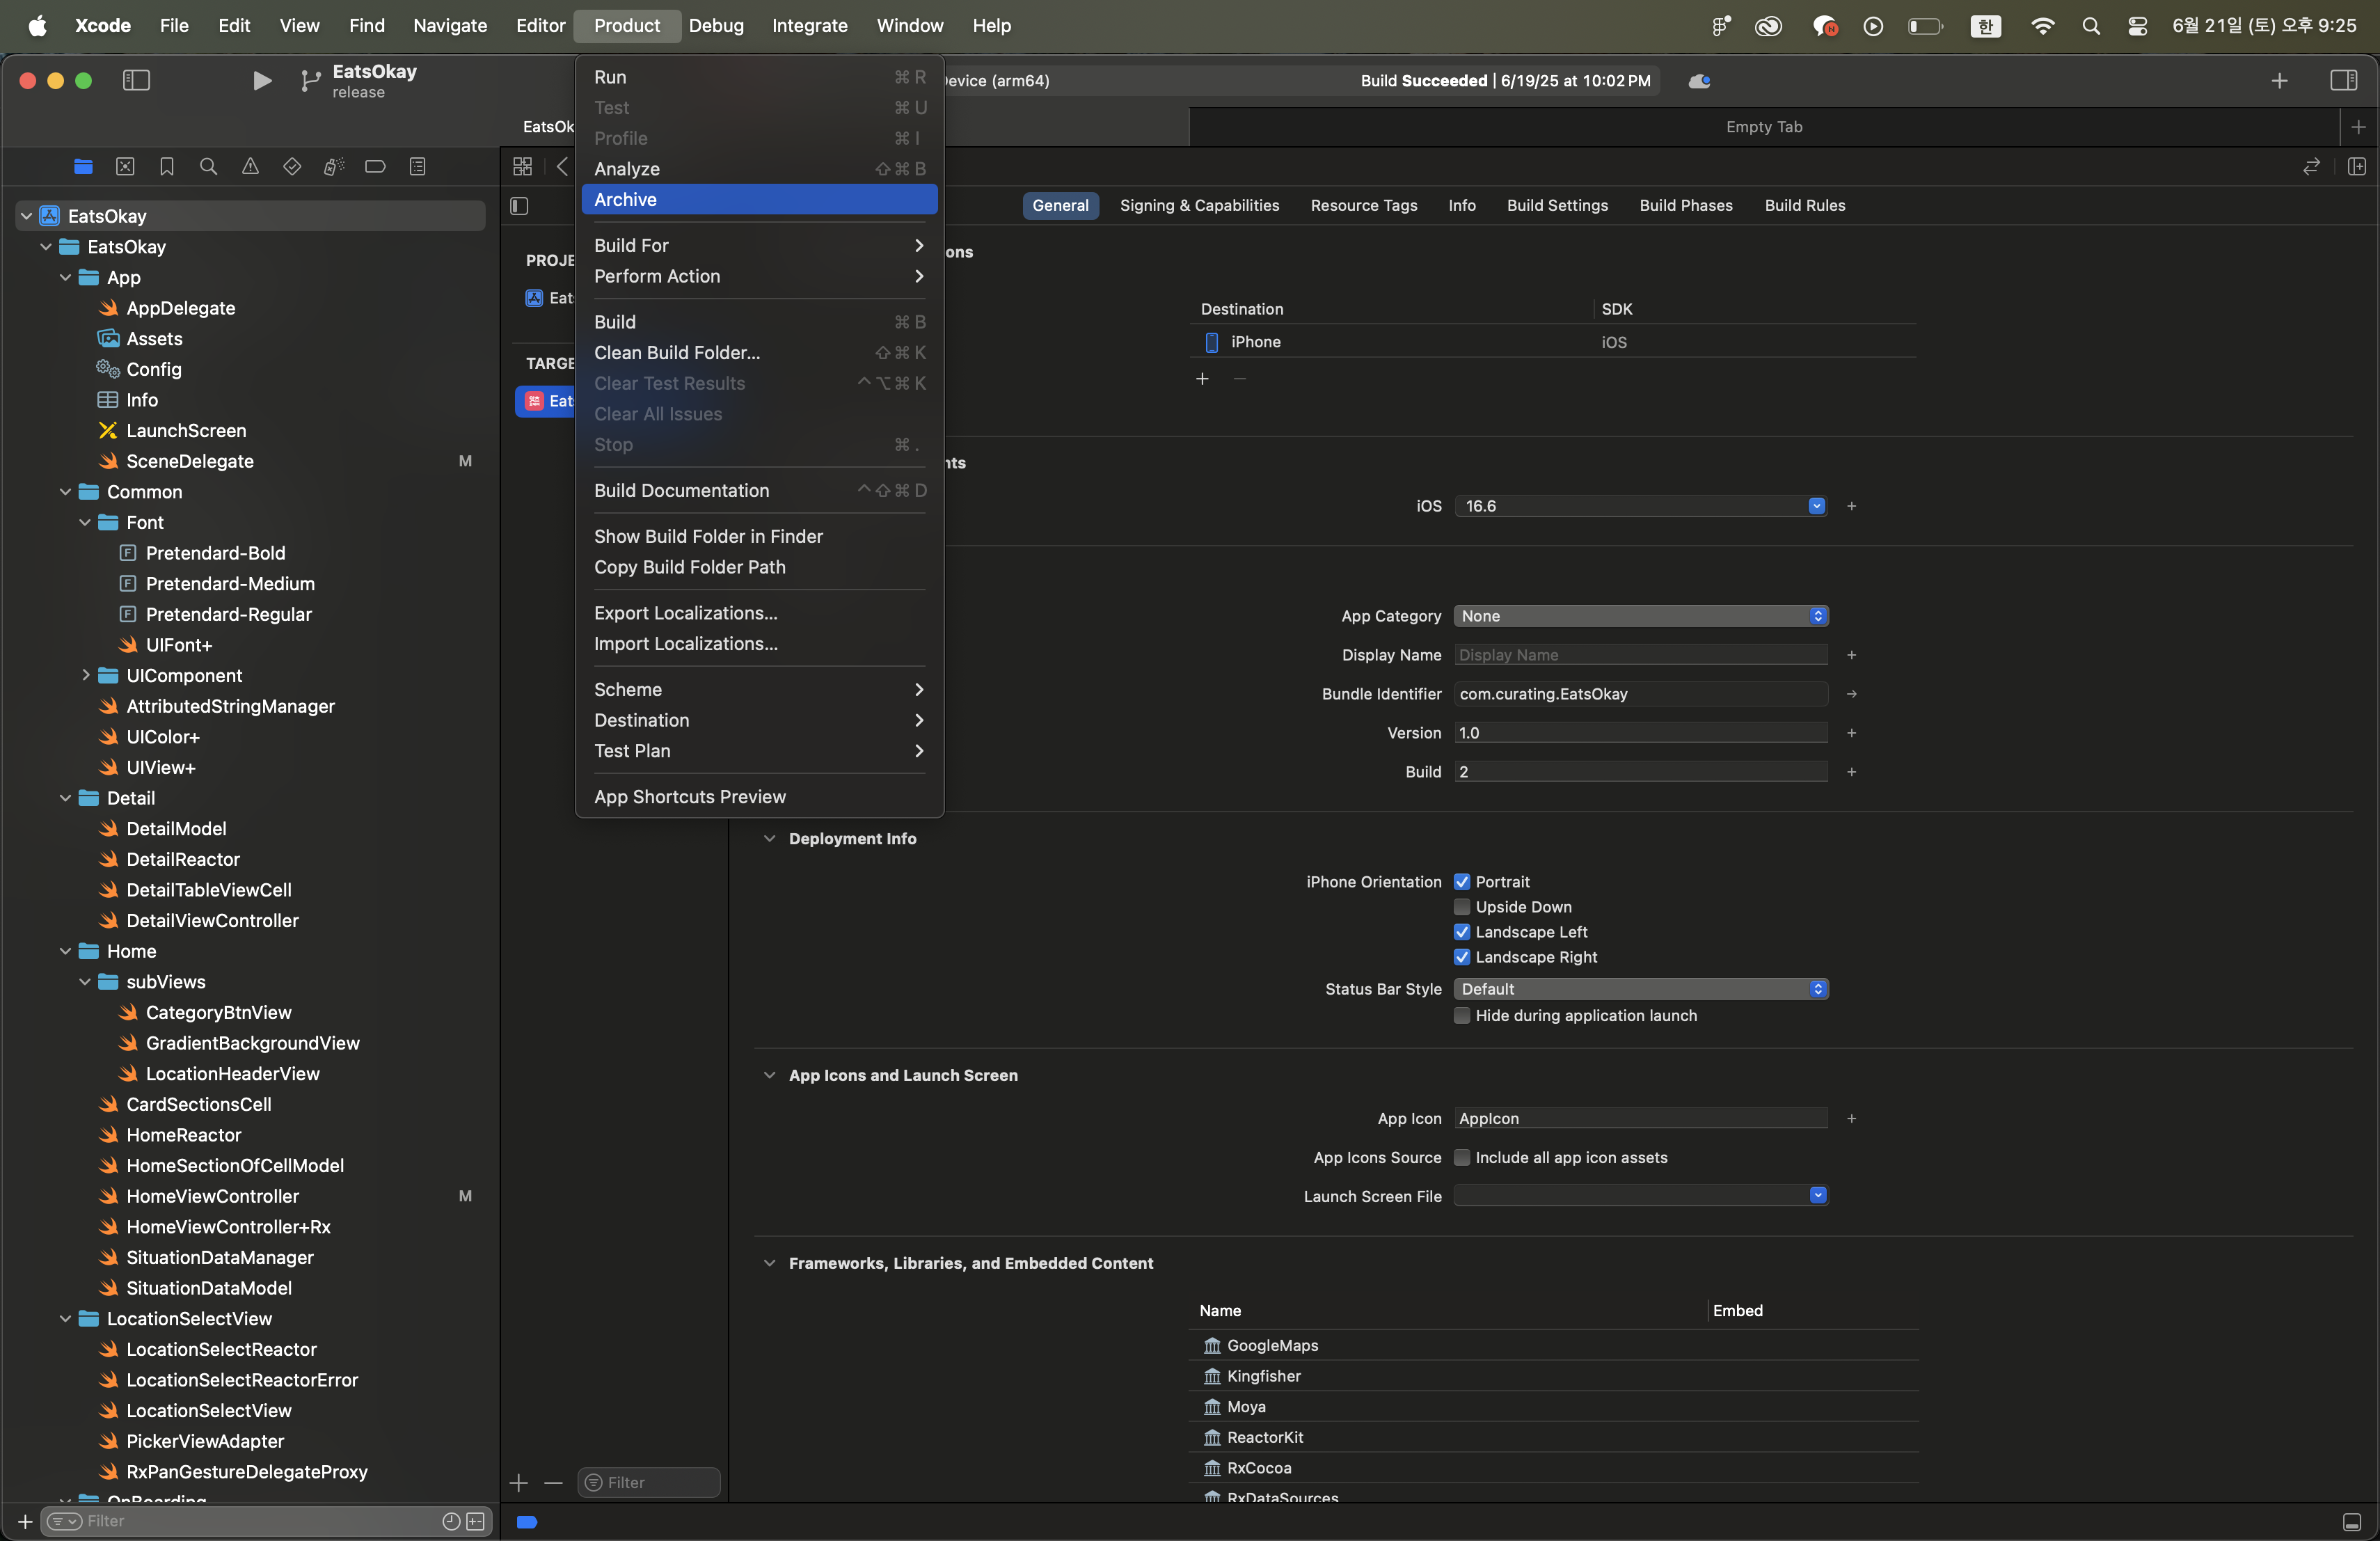Click the Bundle Identifier text field
Viewport: 2380px width, 1541px height.
coord(1640,693)
